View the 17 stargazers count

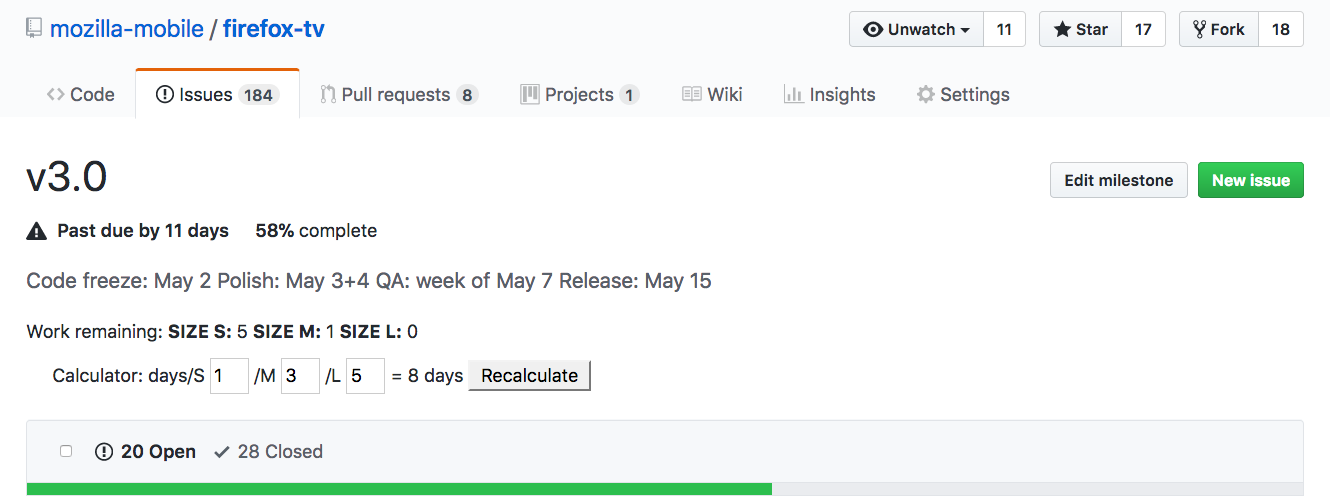point(1143,29)
